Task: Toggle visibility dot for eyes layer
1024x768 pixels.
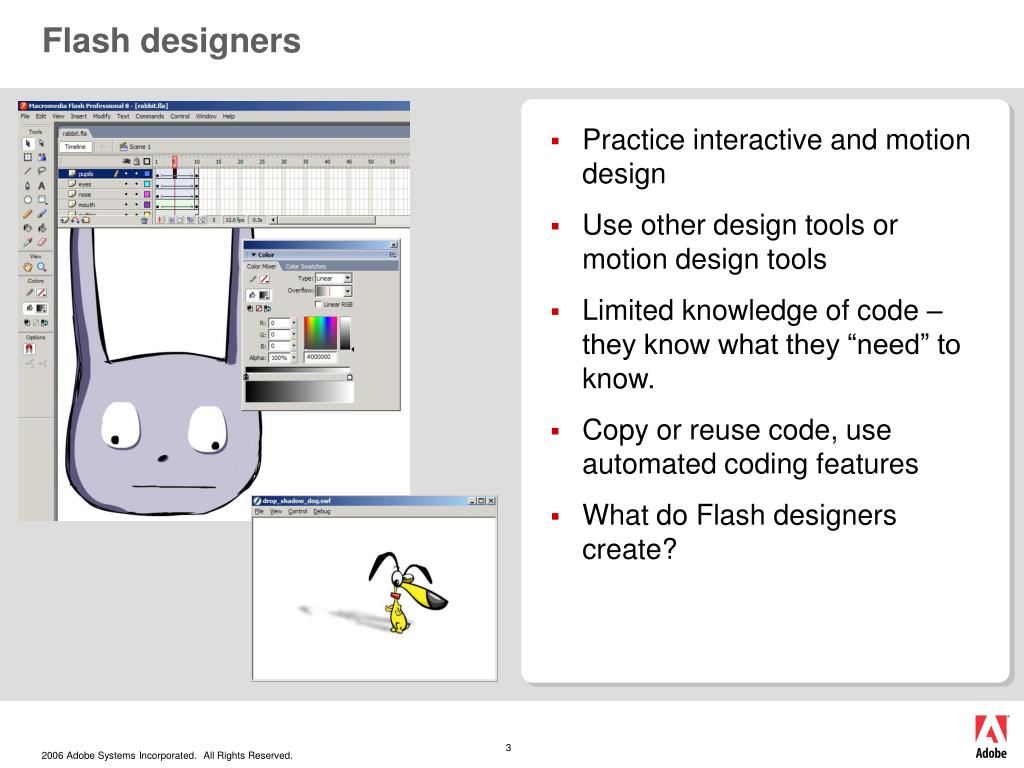Action: pos(126,184)
